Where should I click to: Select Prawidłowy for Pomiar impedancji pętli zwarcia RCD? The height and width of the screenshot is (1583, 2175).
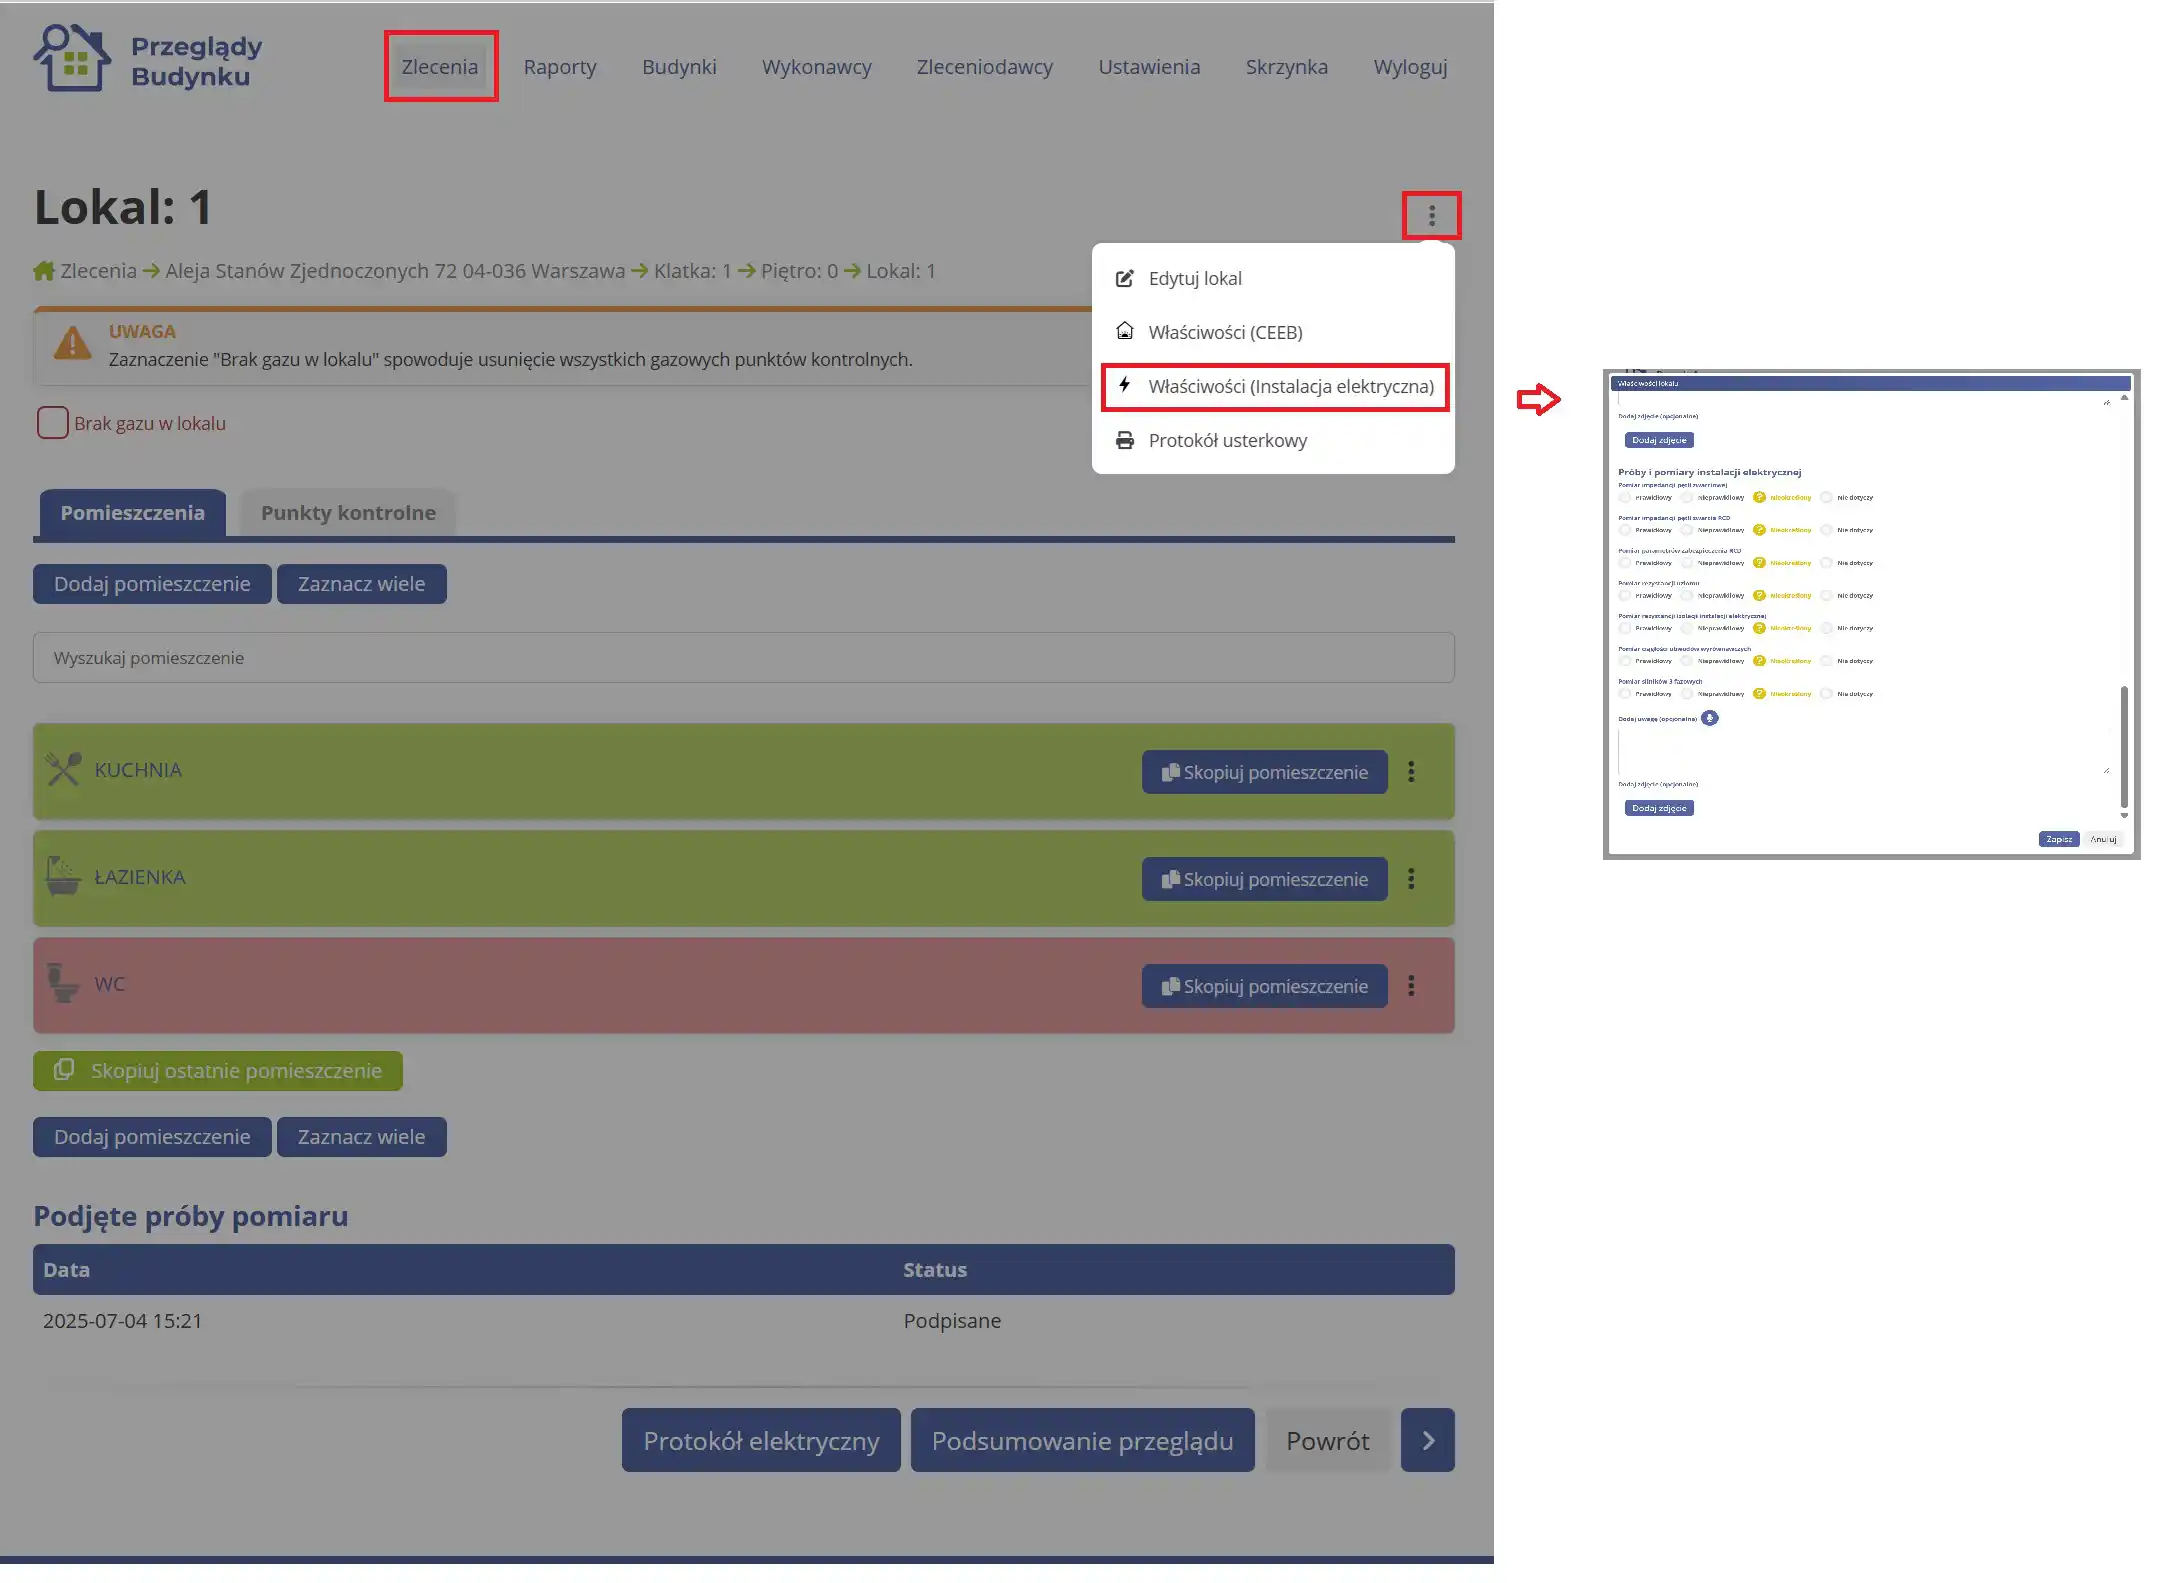pyautogui.click(x=1624, y=530)
